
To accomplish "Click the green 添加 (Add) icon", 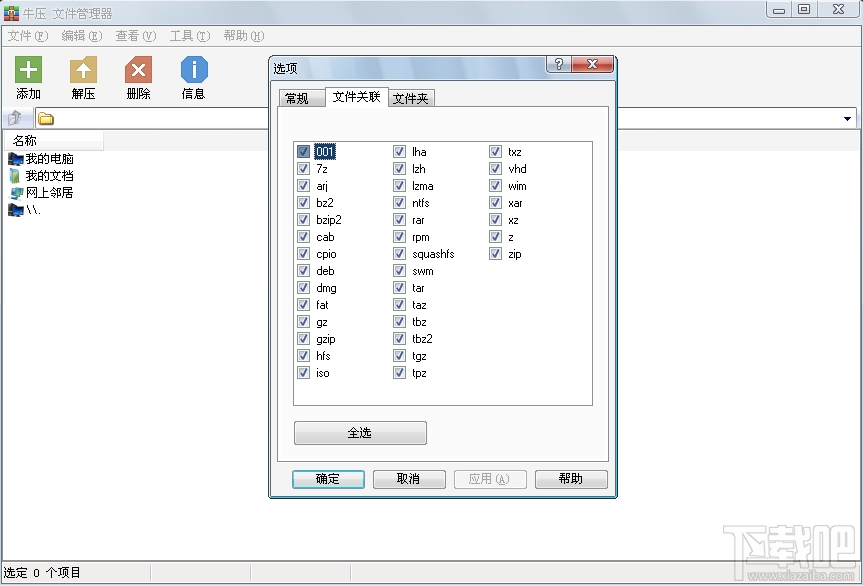I will [x=28, y=70].
